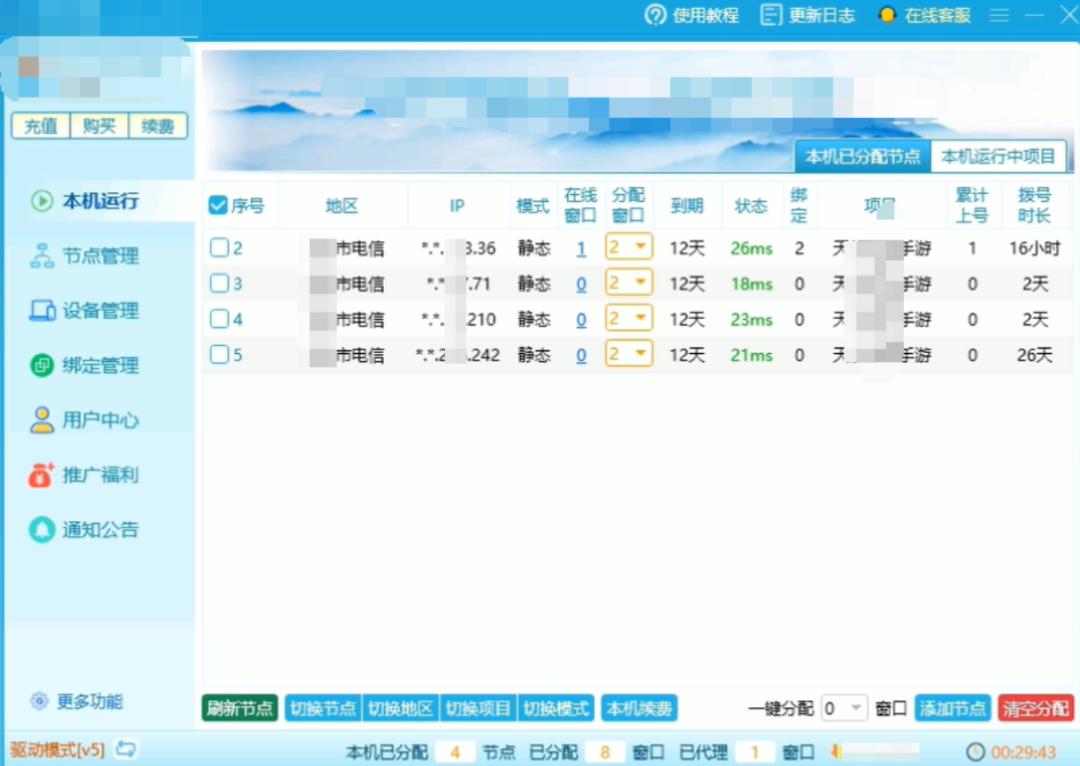Open the 在线窗口 link 0 in row 4
This screenshot has width=1080, height=766.
(581, 320)
